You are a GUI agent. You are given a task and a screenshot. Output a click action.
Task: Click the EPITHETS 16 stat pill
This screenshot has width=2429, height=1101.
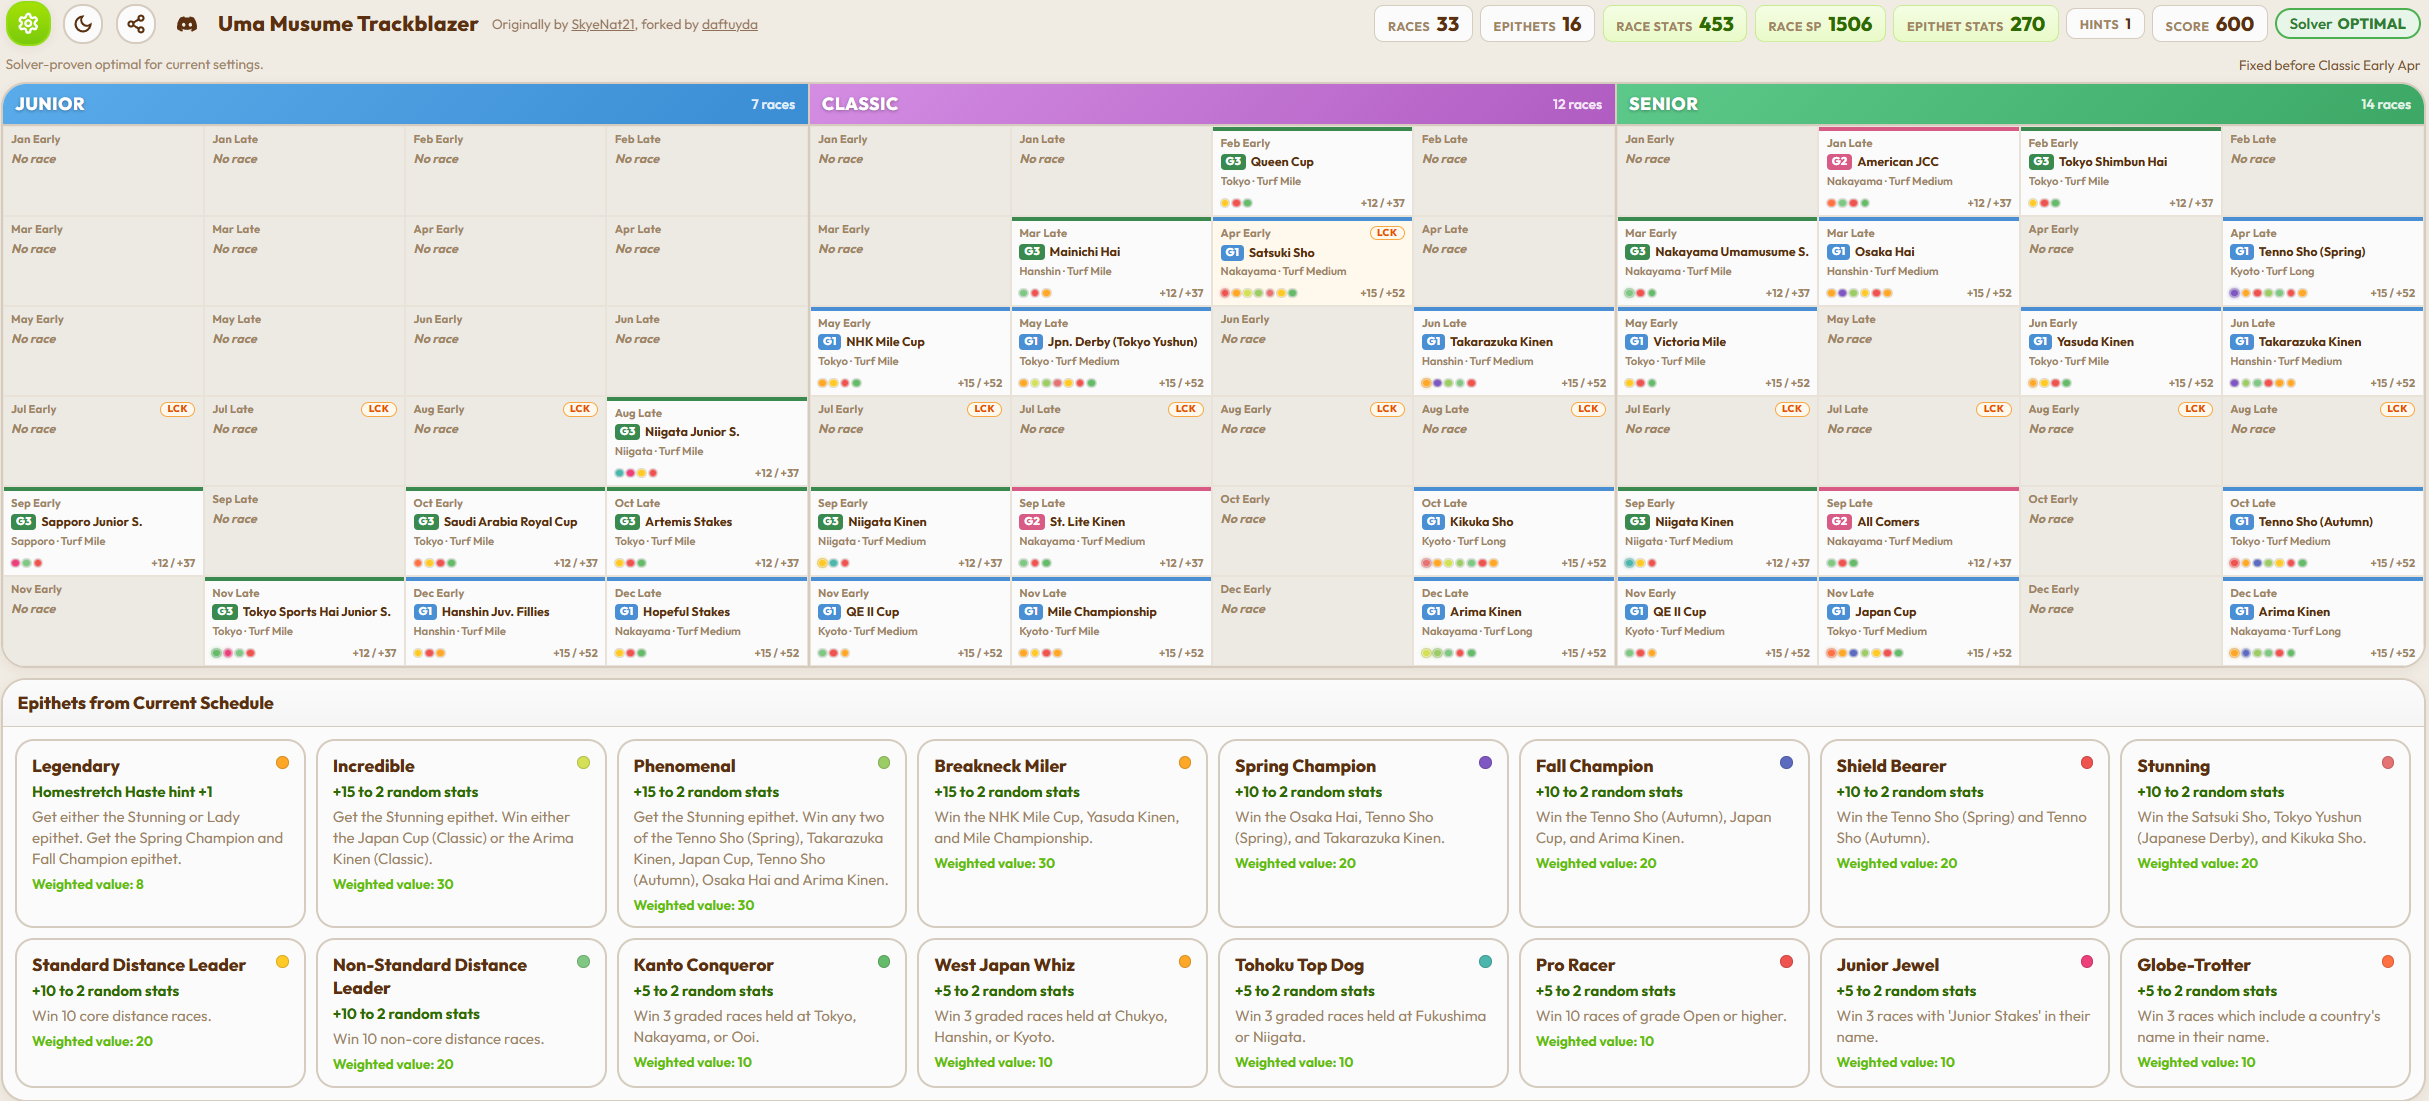1537,24
